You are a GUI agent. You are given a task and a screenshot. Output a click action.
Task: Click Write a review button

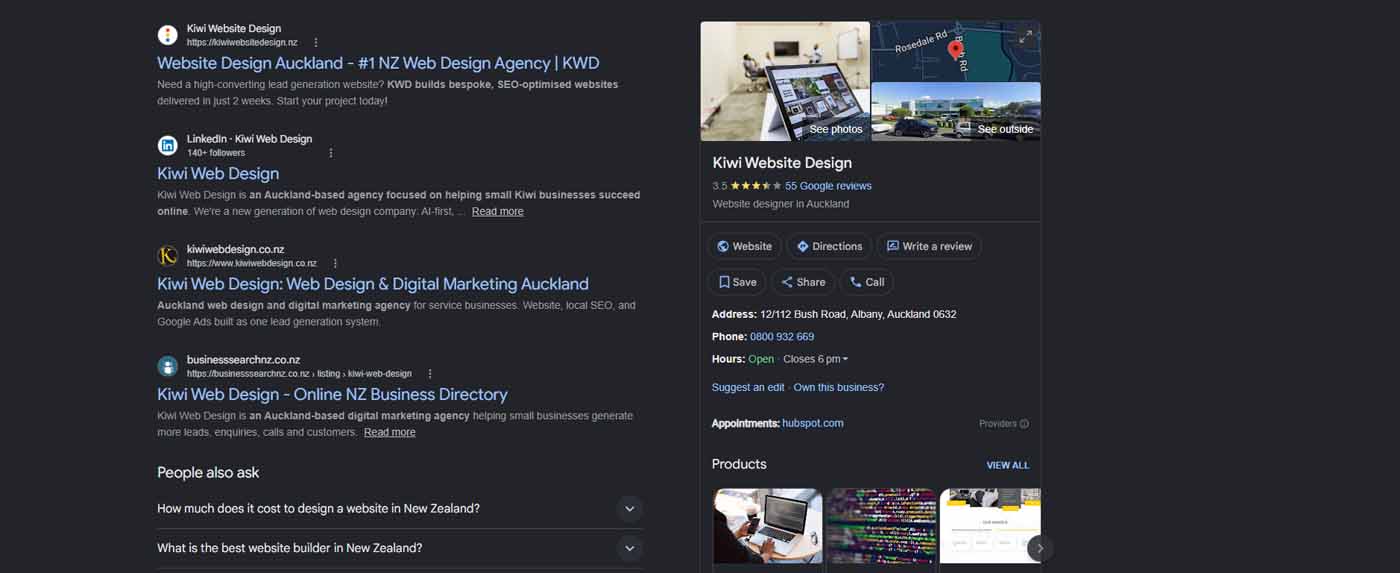929,246
